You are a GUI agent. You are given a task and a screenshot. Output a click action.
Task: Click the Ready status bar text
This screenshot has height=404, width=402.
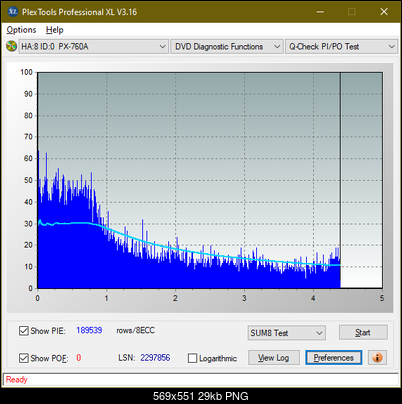[x=17, y=379]
